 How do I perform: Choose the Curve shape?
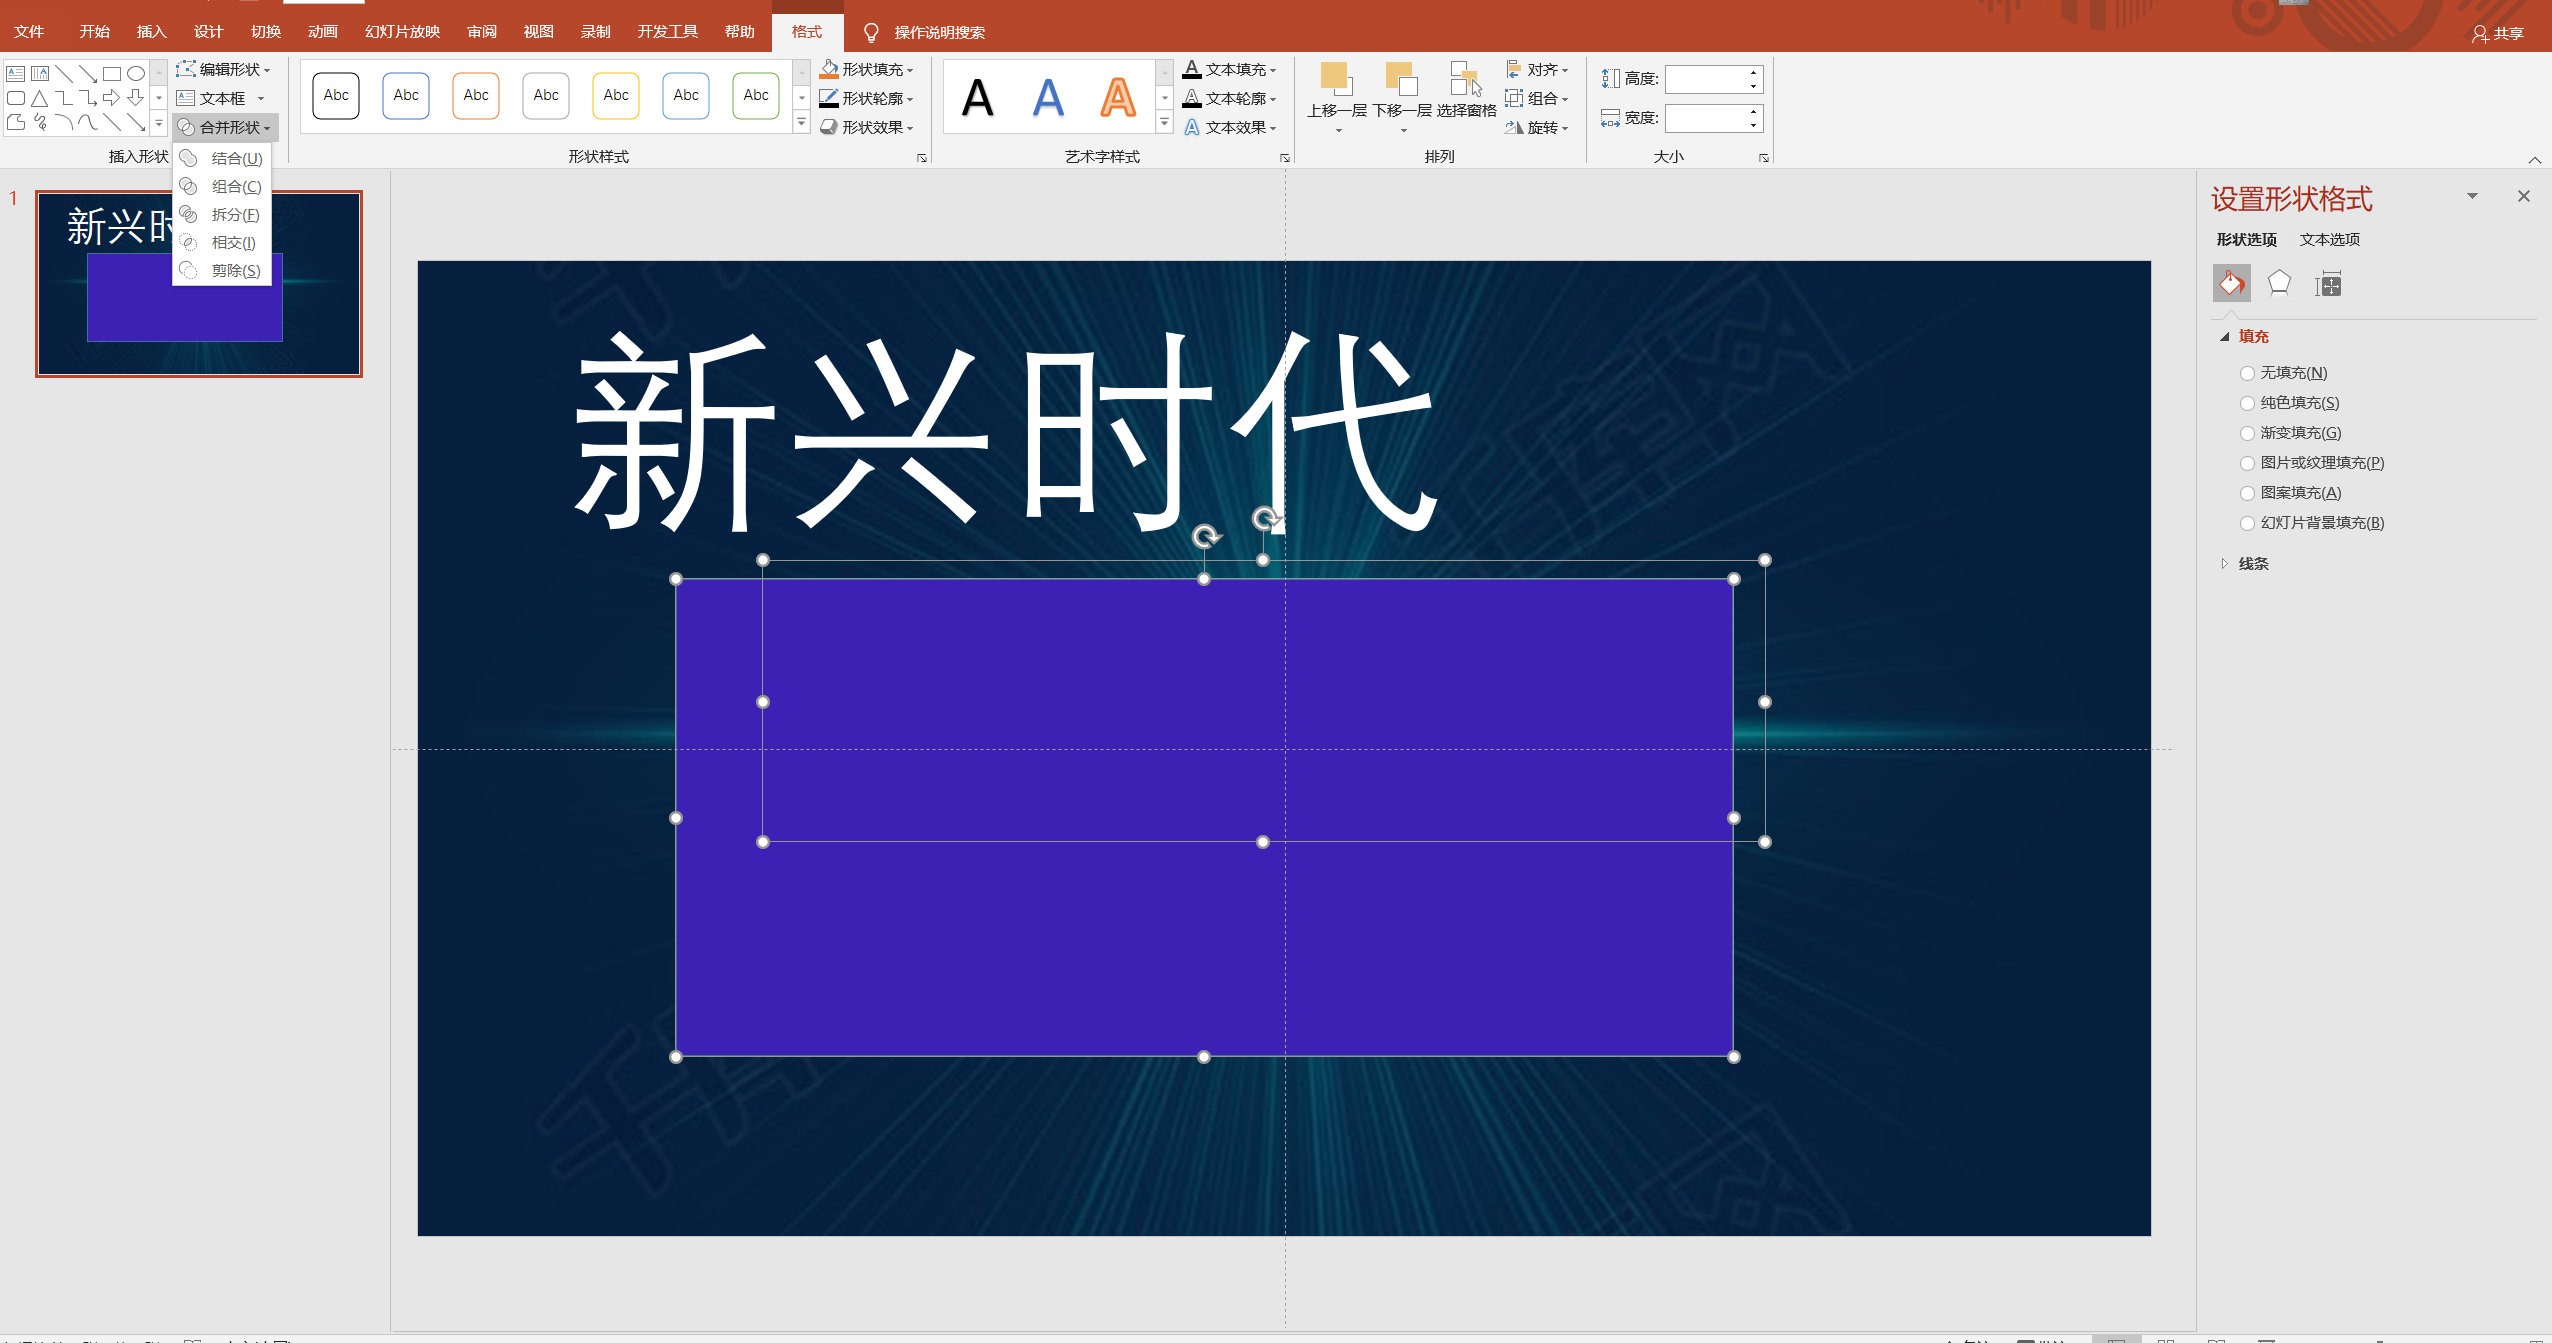(x=88, y=122)
